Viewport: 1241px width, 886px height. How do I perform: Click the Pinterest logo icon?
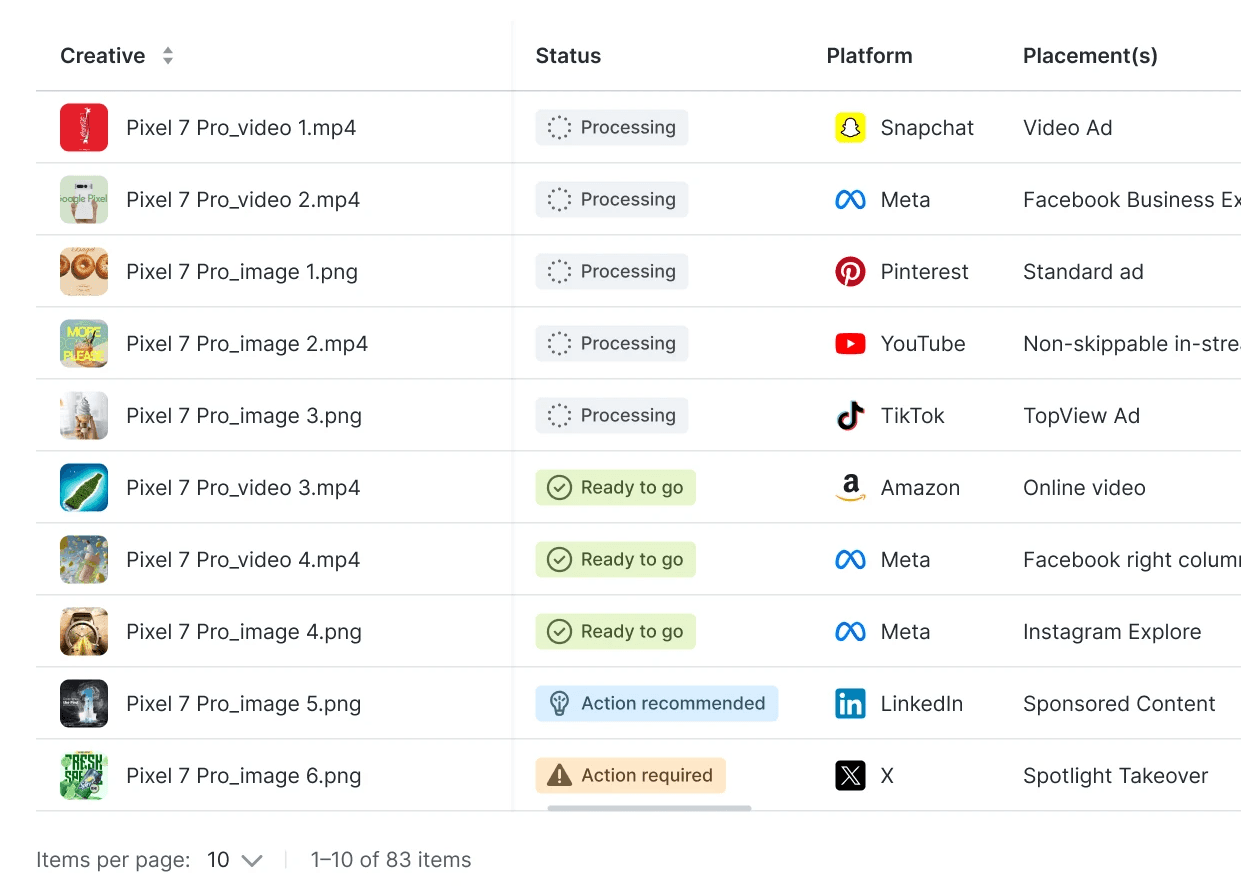click(850, 272)
